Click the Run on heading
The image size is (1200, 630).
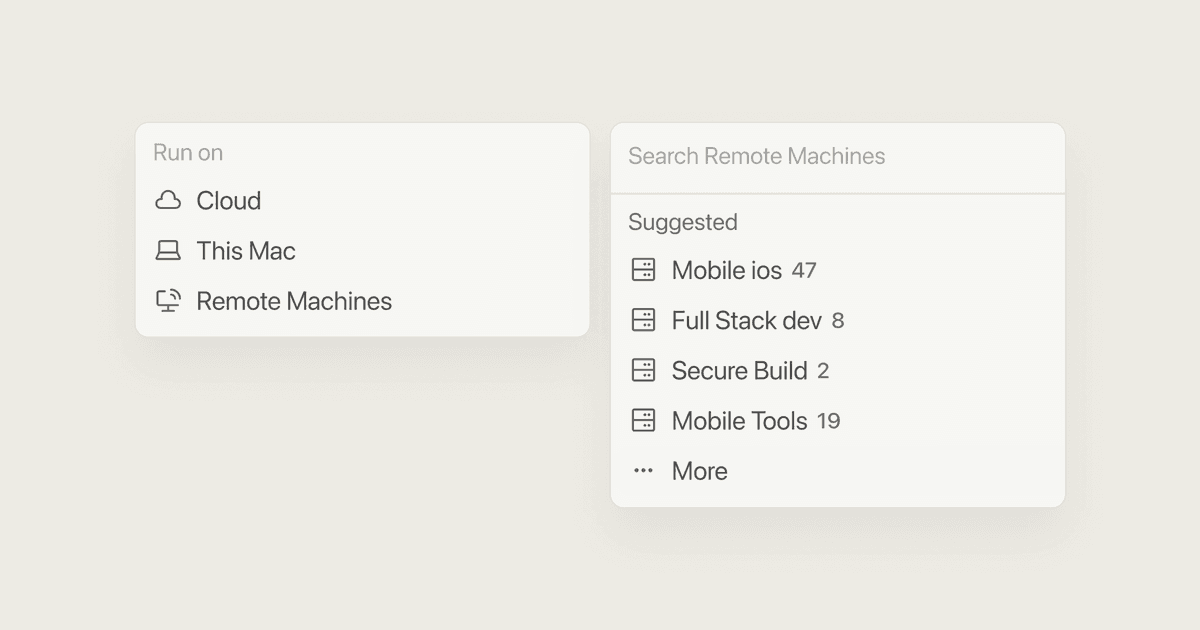pos(188,153)
